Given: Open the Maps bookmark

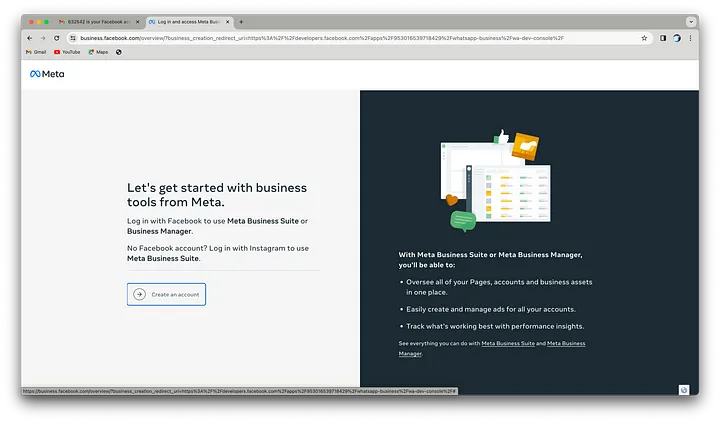Looking at the screenshot, I should tap(98, 52).
